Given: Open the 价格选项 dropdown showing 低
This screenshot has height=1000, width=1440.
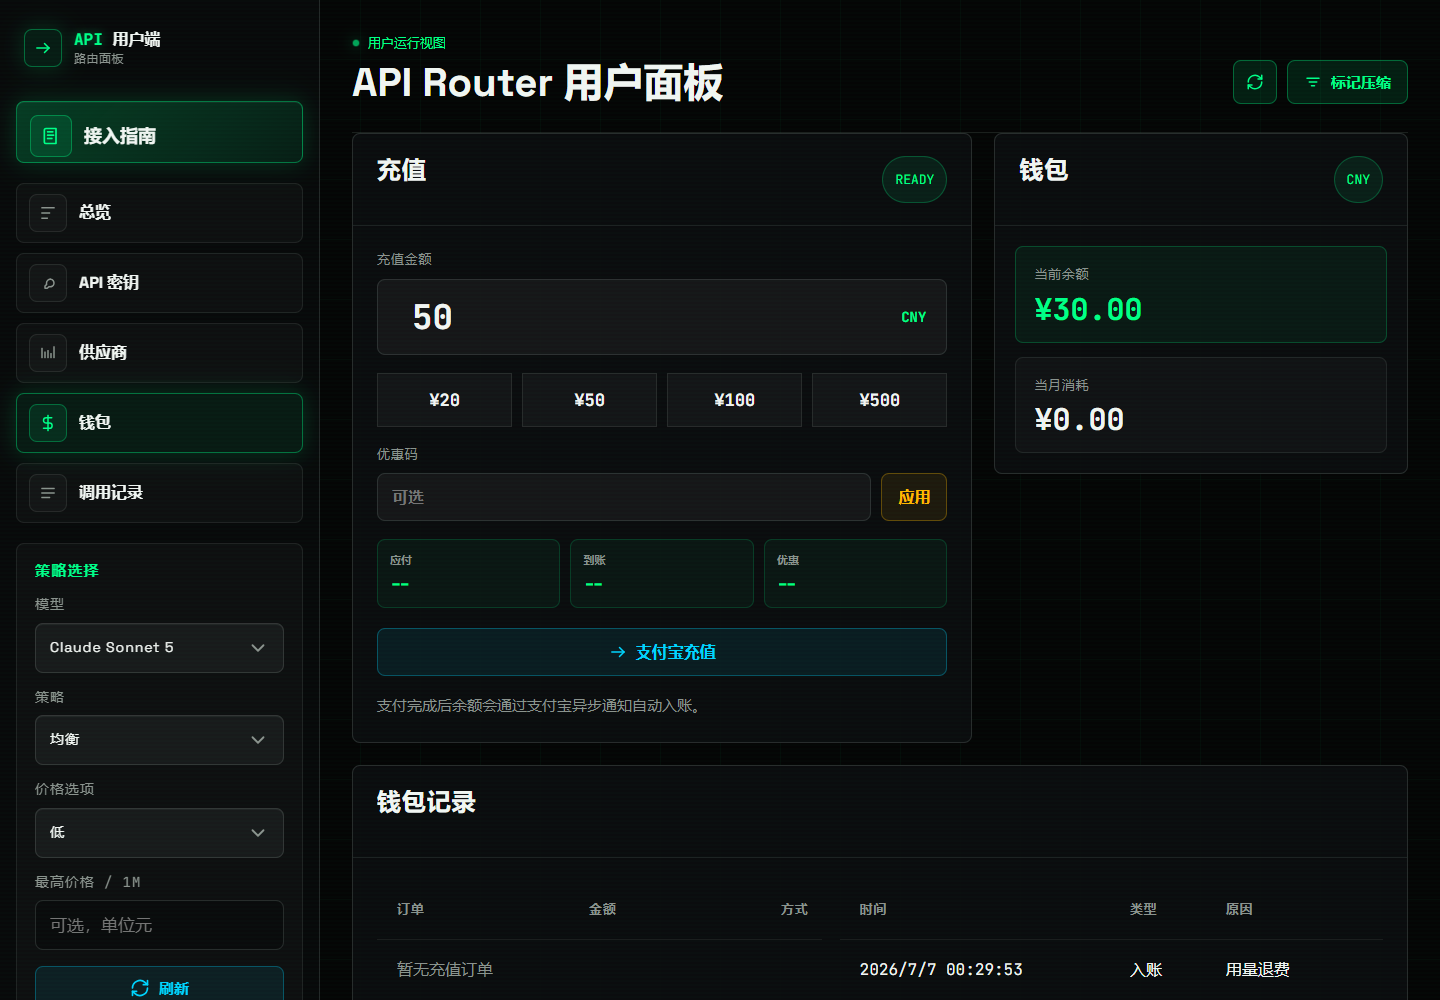Looking at the screenshot, I should [x=159, y=833].
